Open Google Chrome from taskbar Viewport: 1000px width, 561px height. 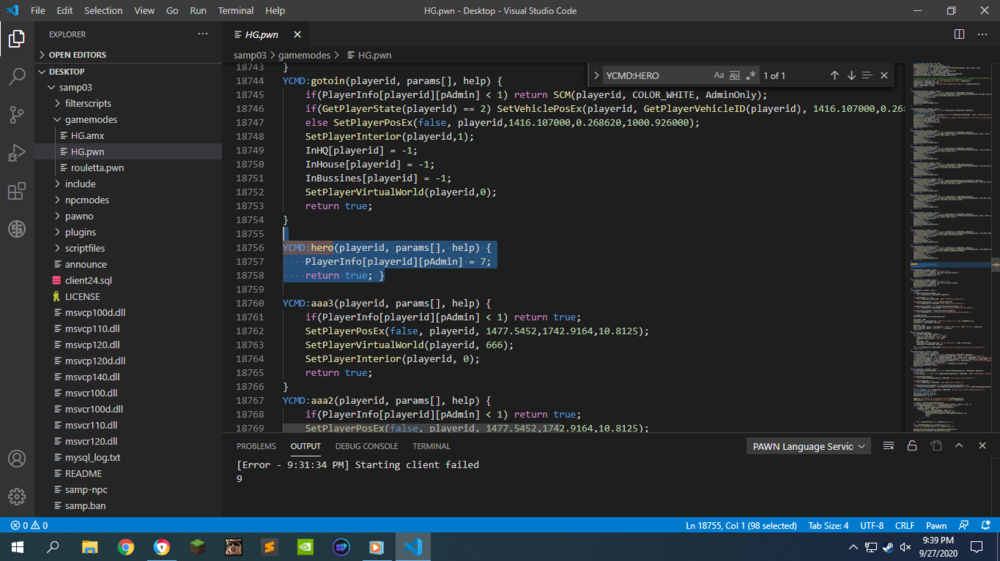point(126,547)
